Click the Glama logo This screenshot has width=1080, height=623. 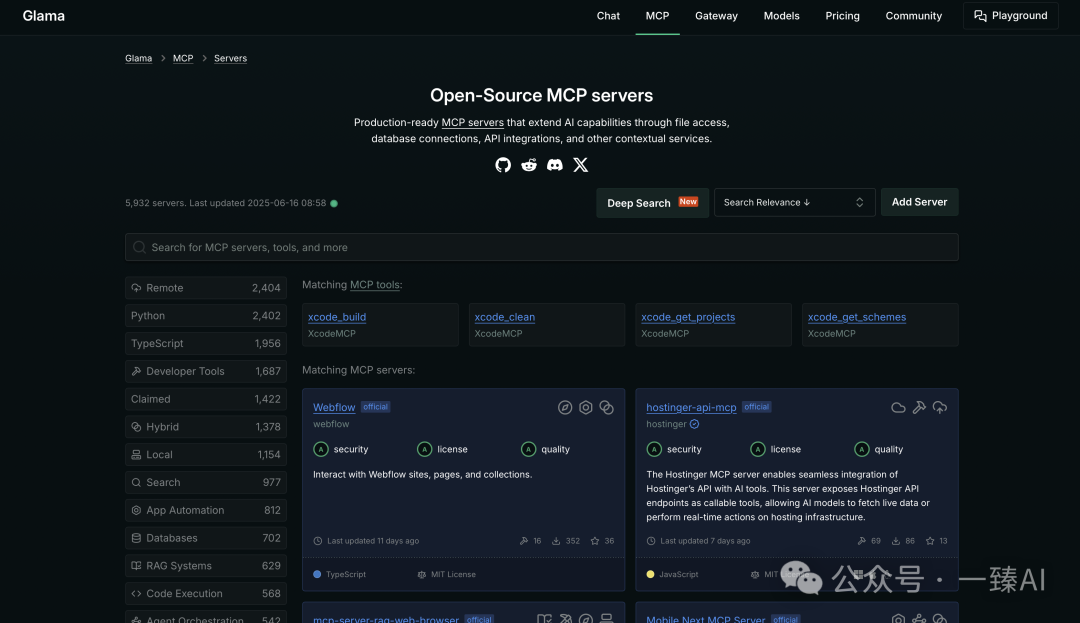tap(43, 16)
